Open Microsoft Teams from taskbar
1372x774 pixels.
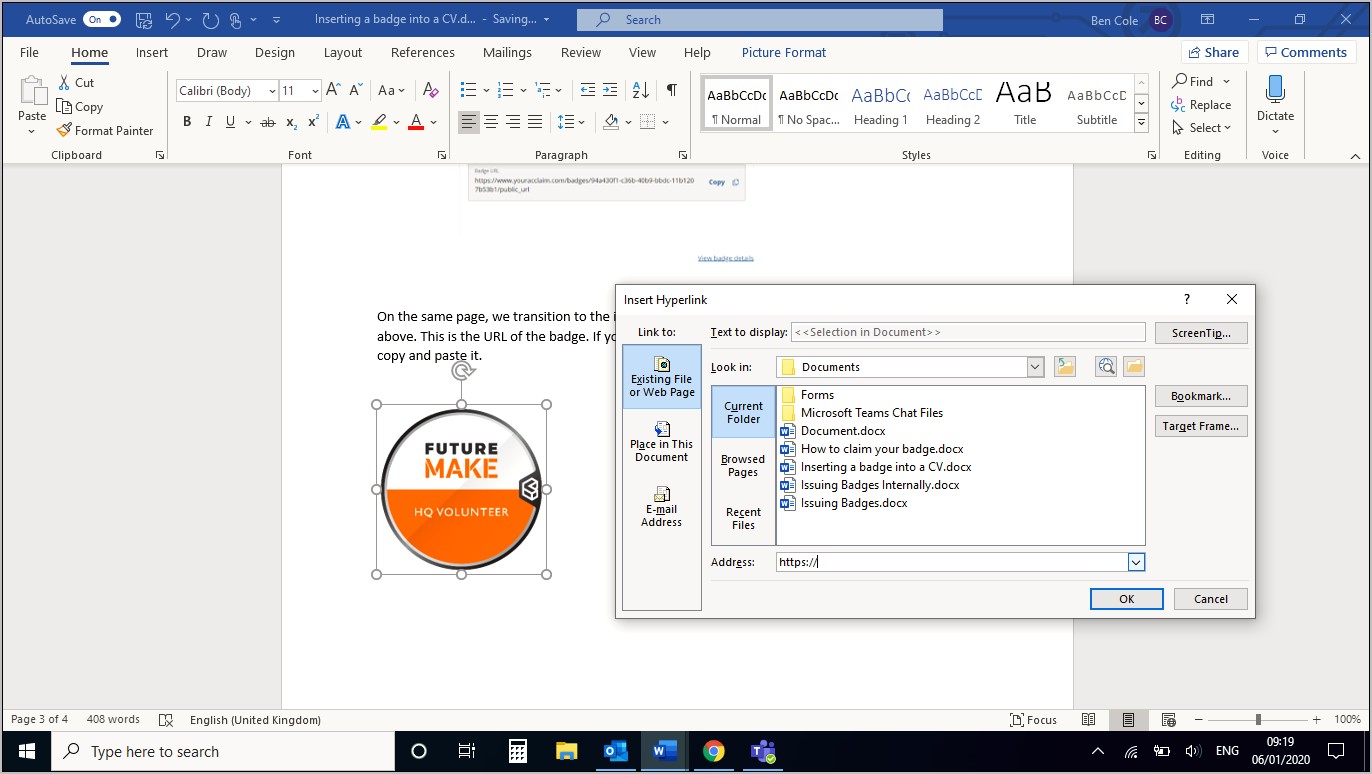click(x=763, y=751)
